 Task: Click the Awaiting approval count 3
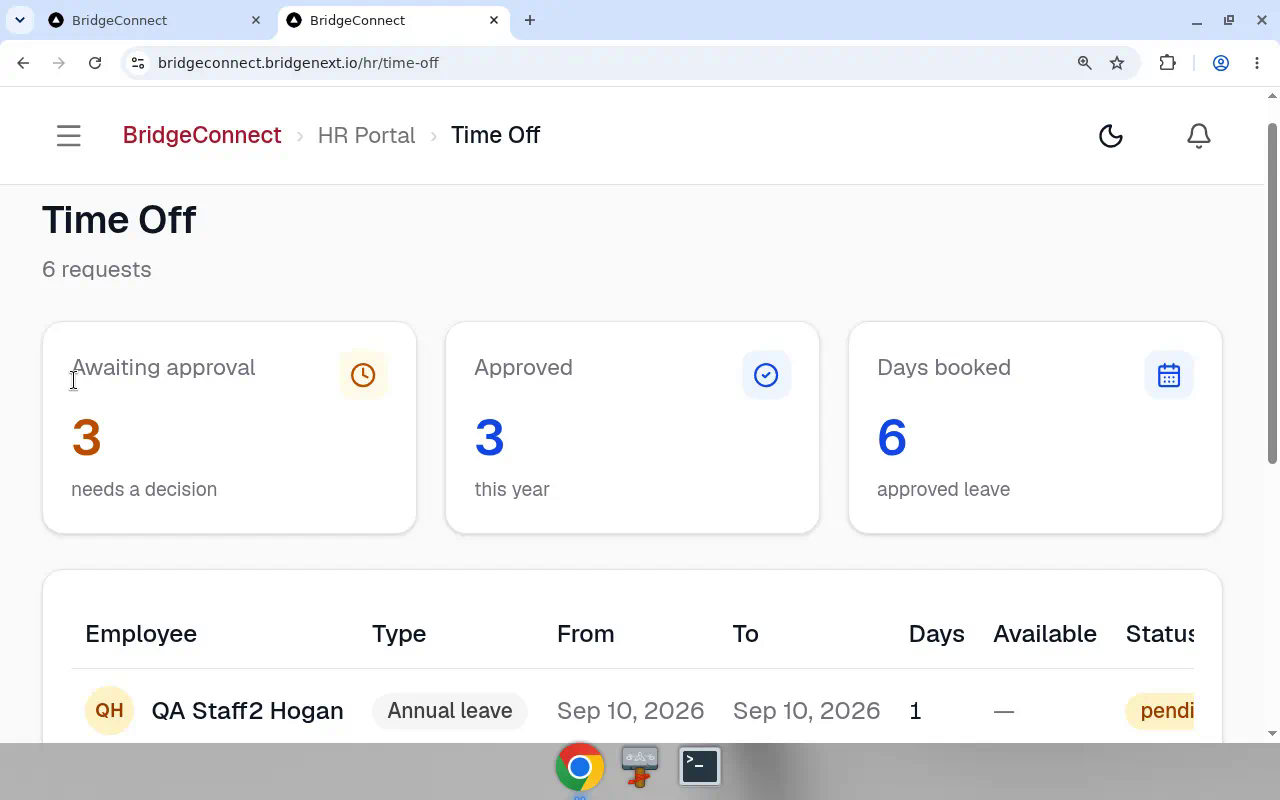pos(87,437)
